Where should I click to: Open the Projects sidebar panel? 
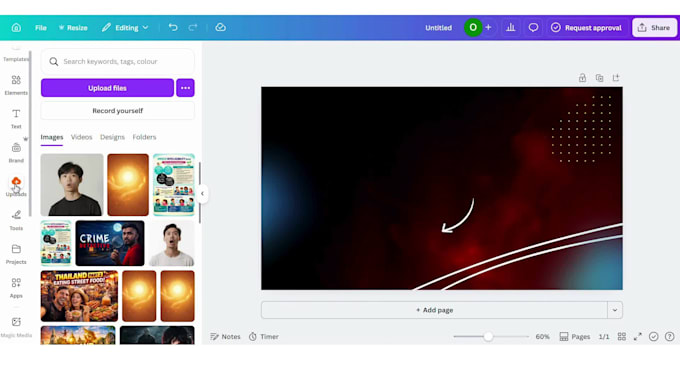coord(16,254)
